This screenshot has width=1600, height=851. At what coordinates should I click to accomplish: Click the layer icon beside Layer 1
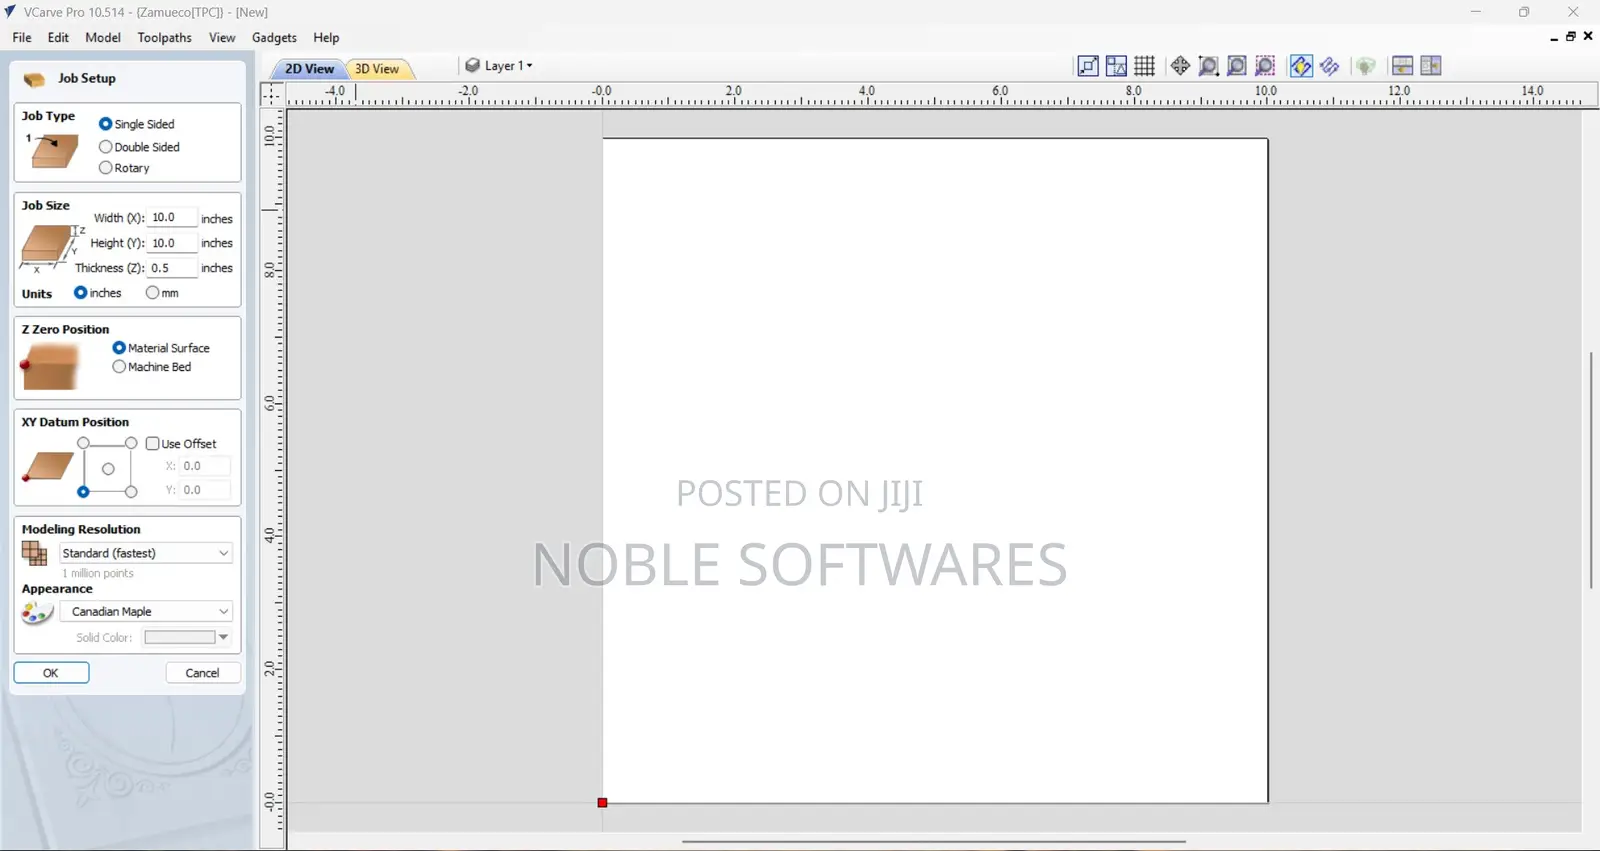click(x=473, y=65)
